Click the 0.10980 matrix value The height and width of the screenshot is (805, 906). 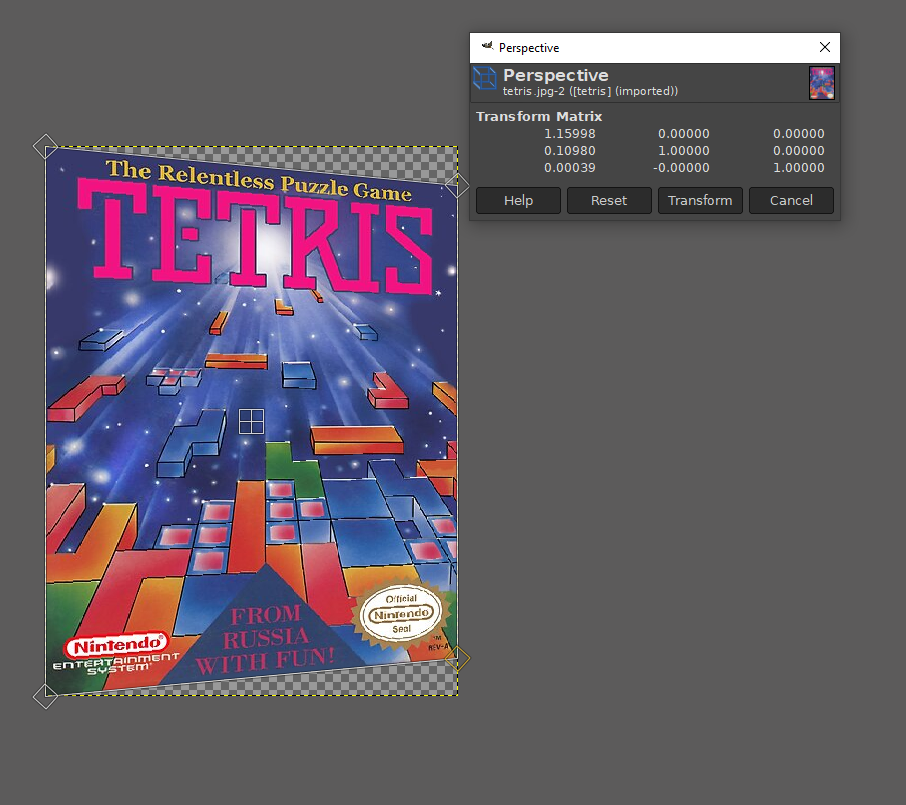(570, 151)
